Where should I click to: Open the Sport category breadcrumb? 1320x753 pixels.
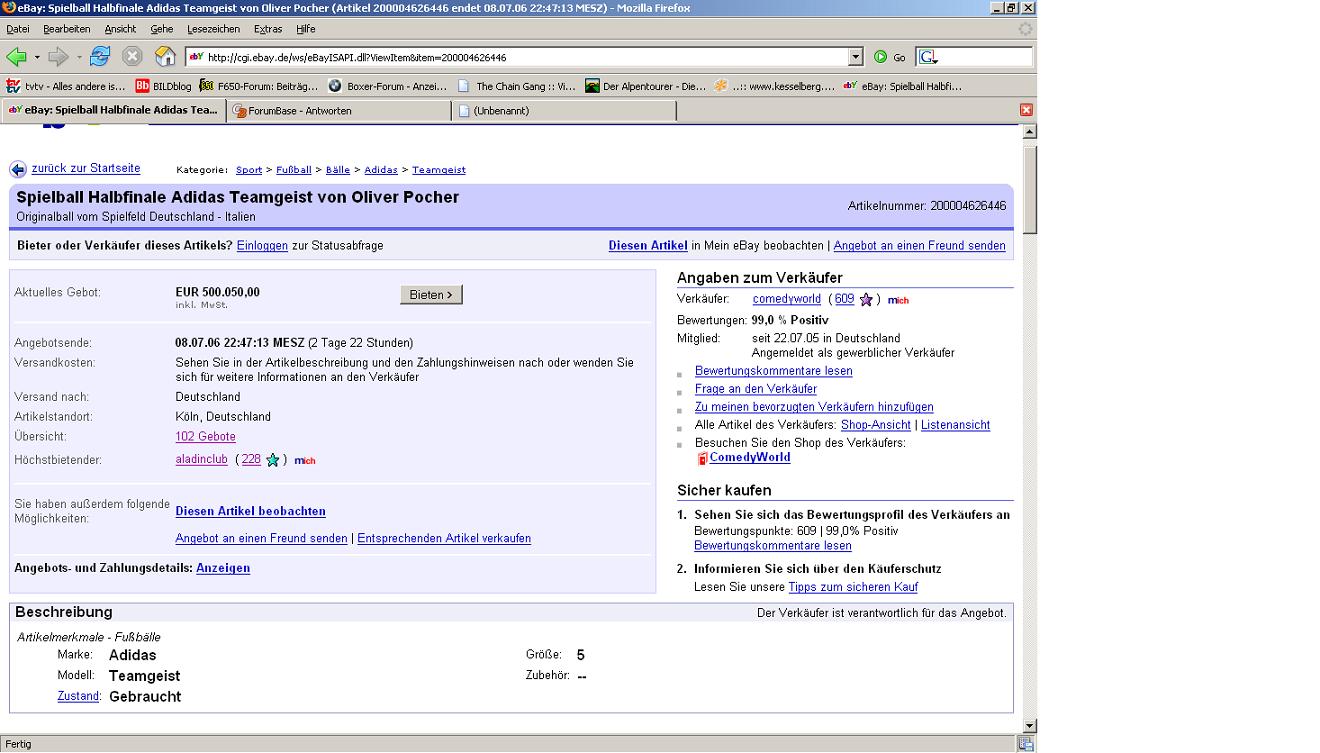(x=249, y=170)
